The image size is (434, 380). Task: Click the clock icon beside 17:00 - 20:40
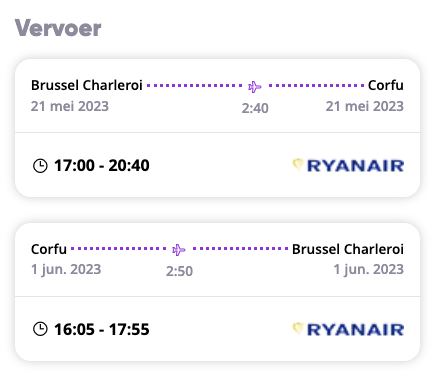(x=40, y=166)
